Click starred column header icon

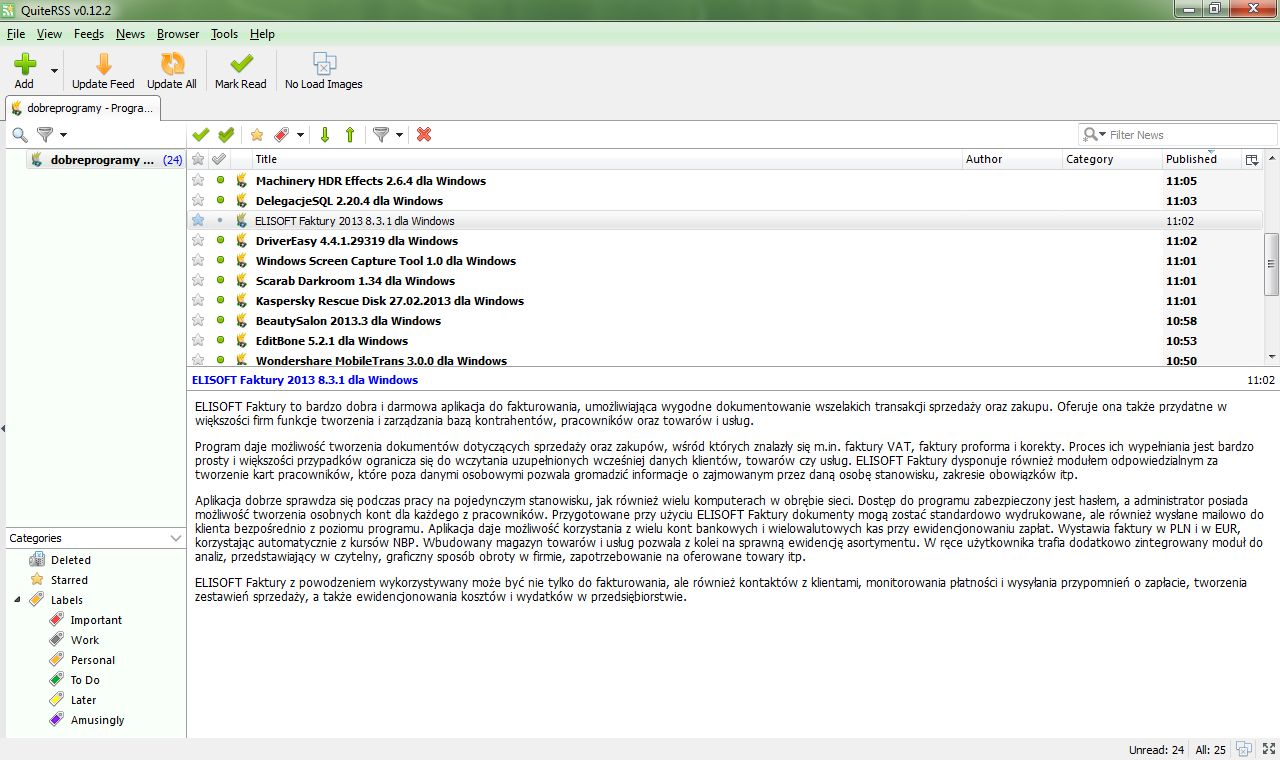pos(198,159)
